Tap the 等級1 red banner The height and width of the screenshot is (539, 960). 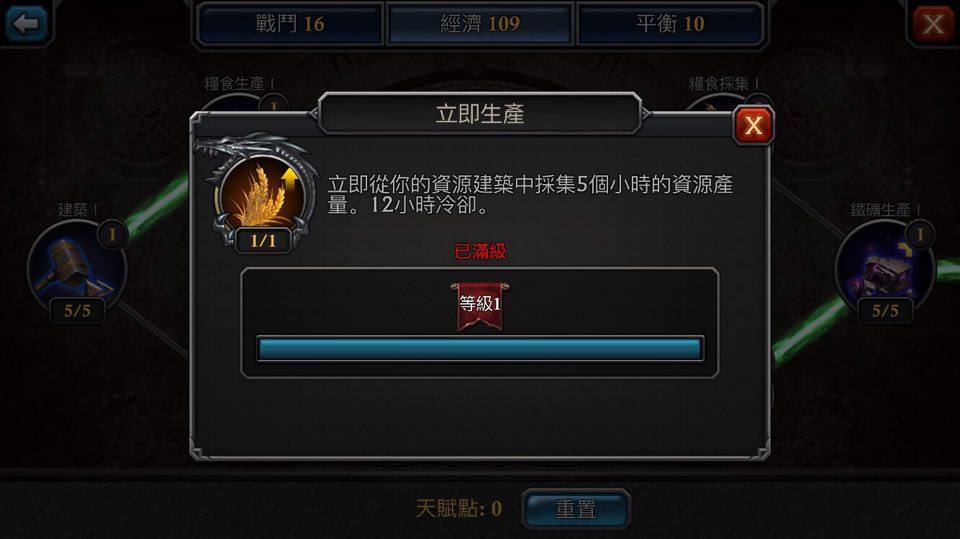(x=480, y=306)
